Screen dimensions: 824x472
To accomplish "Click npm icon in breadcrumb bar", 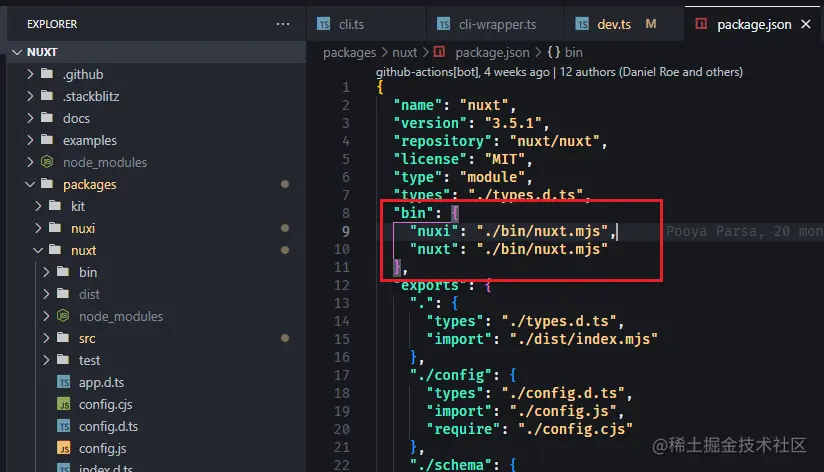I will point(440,52).
